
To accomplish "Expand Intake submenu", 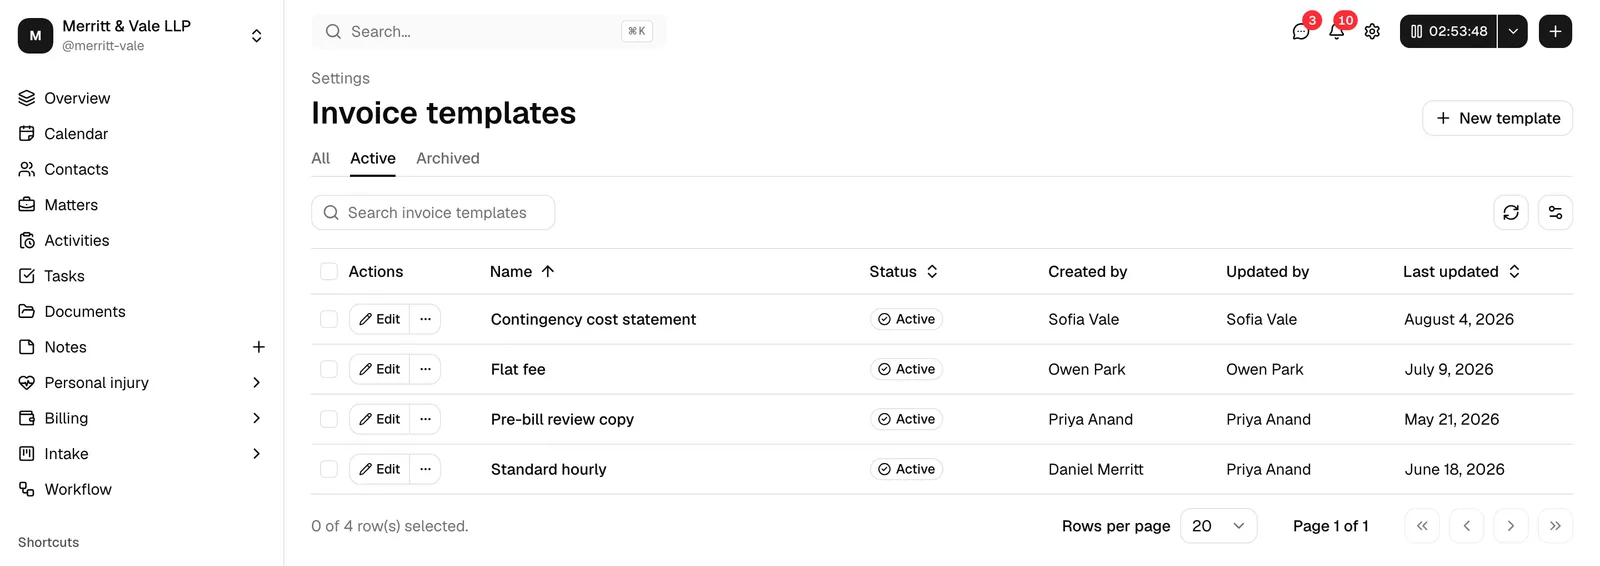I will click(x=257, y=454).
